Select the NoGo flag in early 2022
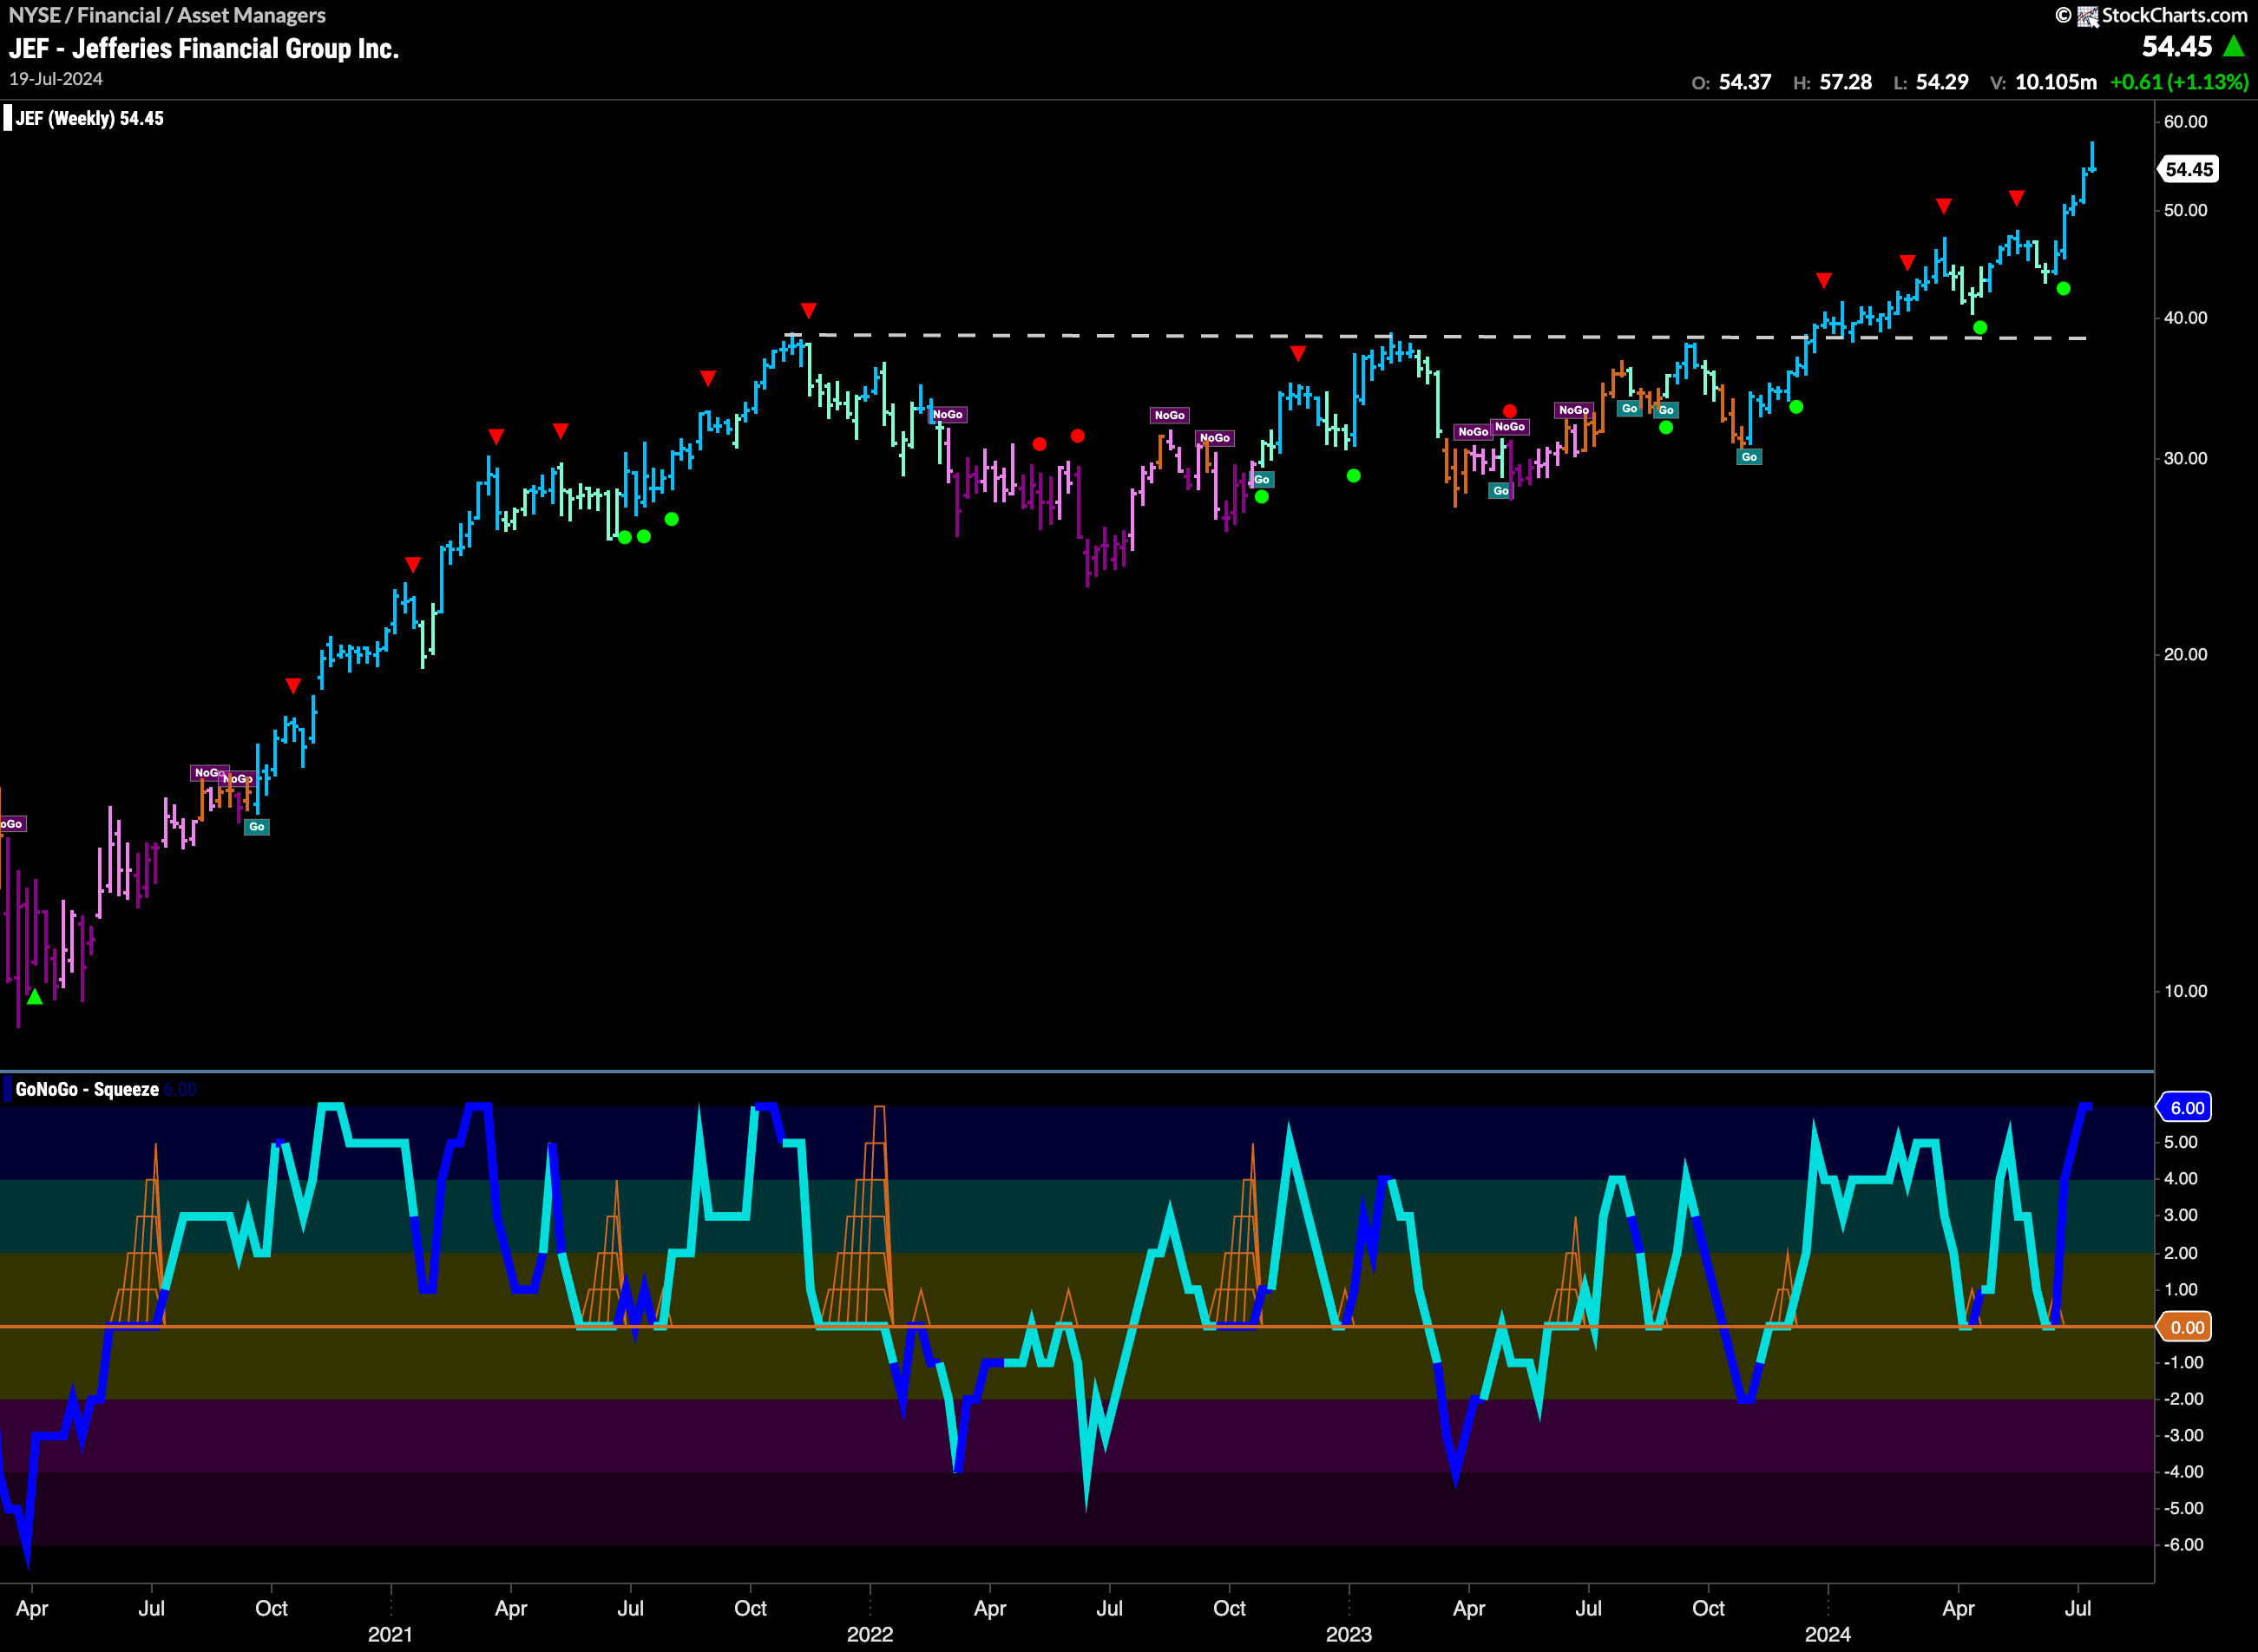This screenshot has width=2258, height=1652. [x=947, y=414]
